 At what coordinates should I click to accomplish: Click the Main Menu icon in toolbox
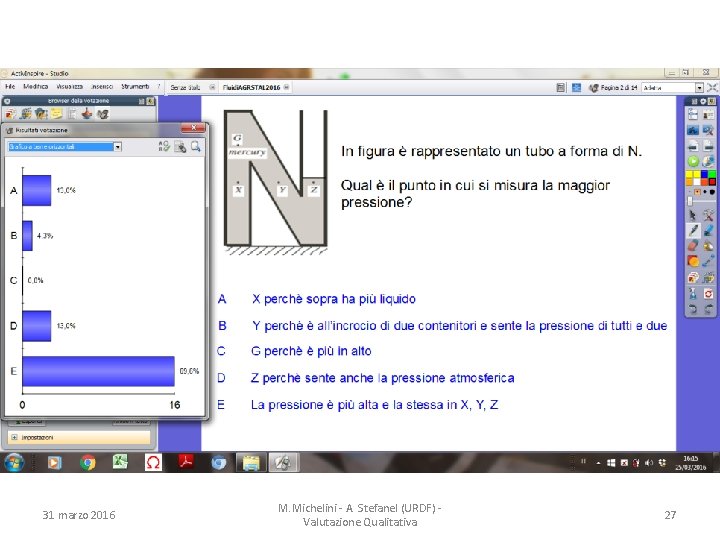tap(693, 115)
